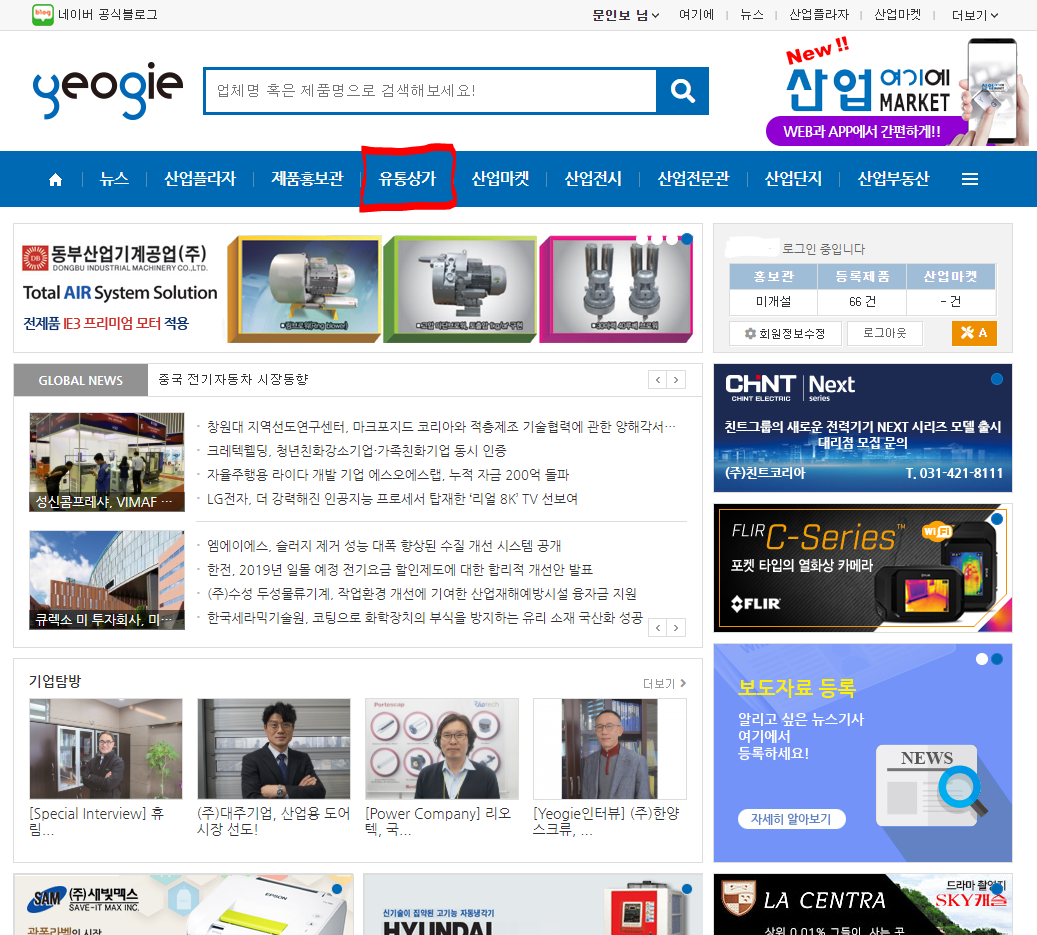Open the 뉴스 navigation menu
Viewport: 1037px width, 935px height.
click(114, 179)
